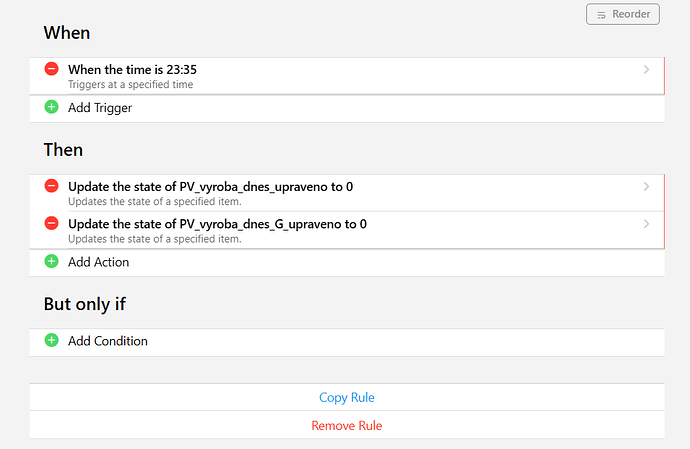Expand PV_vyroba_dnes_G_upraveno action with chevron
The height and width of the screenshot is (449, 690).
point(646,224)
